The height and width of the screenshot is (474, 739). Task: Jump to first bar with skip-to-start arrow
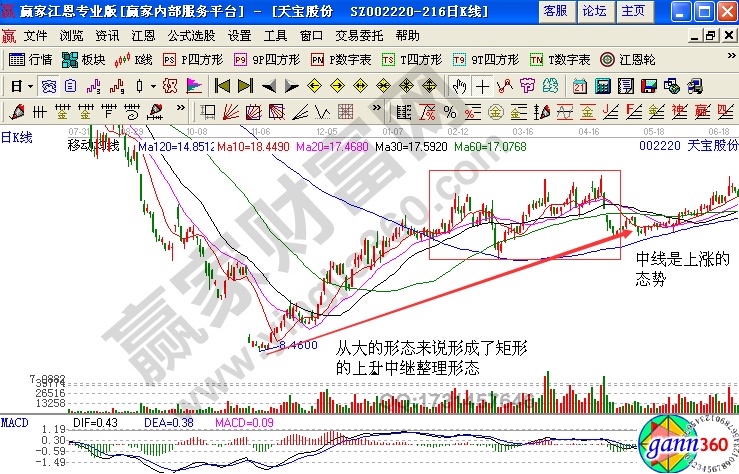[x=222, y=85]
